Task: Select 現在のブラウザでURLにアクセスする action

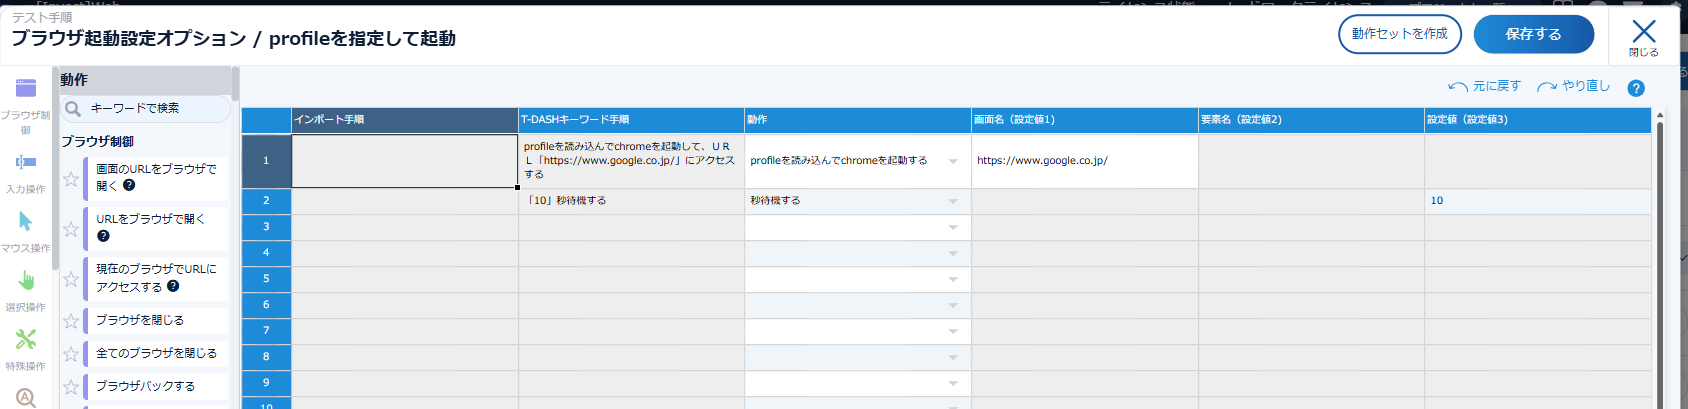Action: (156, 277)
